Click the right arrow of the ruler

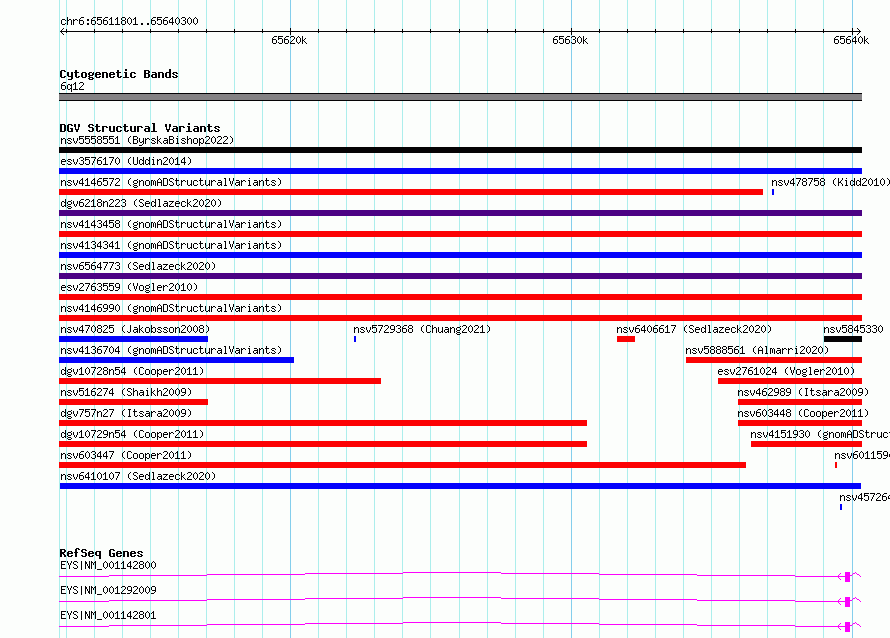858,31
